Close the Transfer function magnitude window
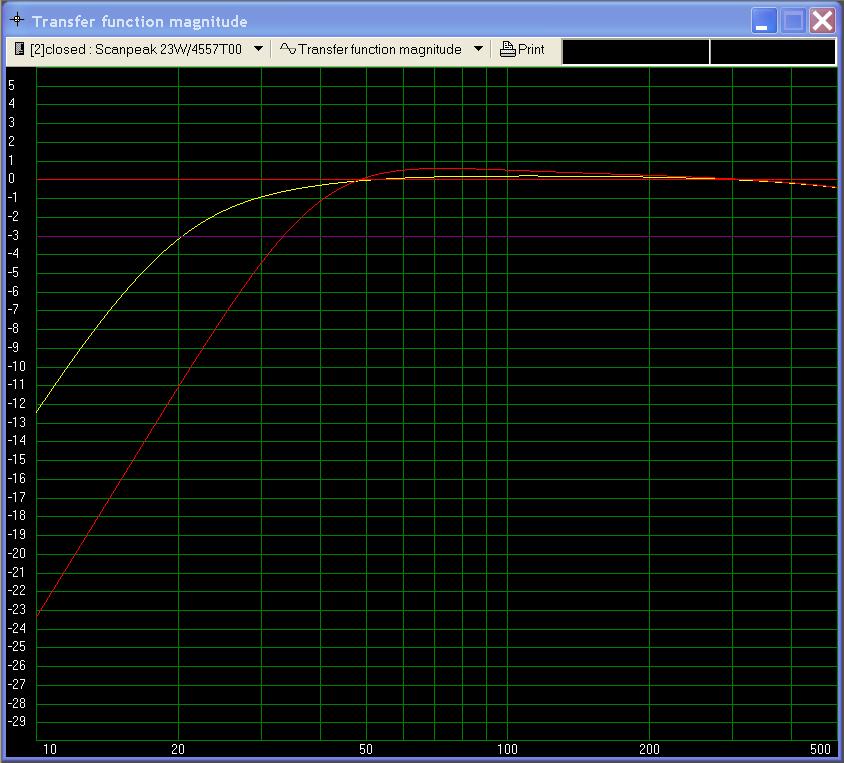 point(822,21)
